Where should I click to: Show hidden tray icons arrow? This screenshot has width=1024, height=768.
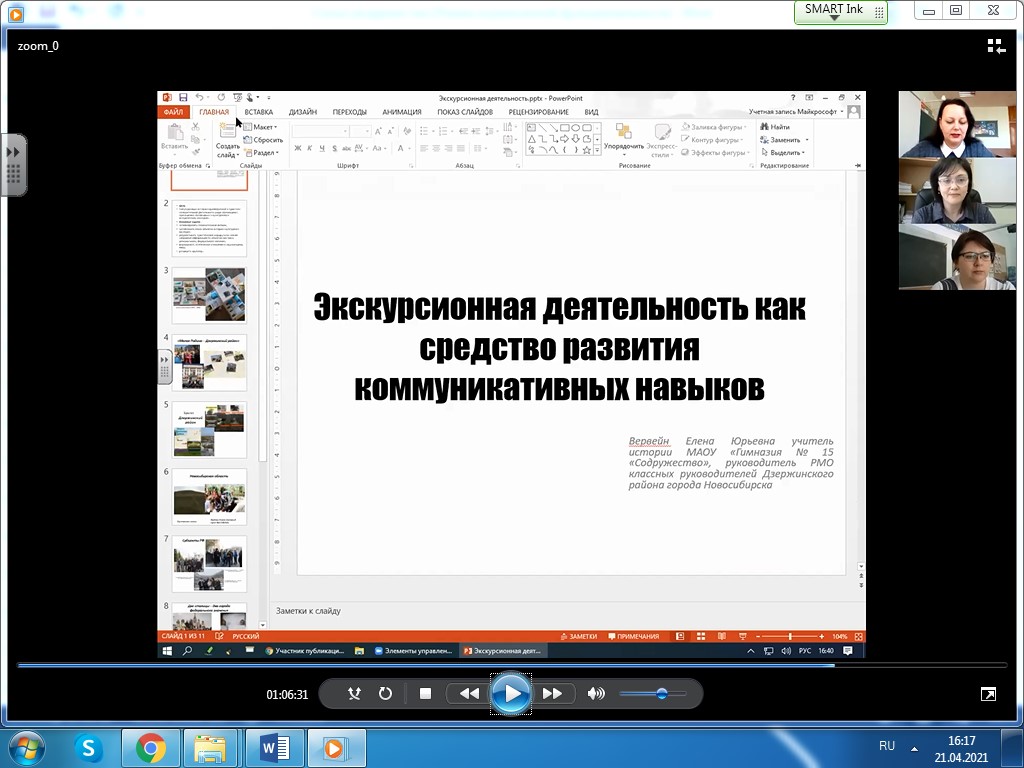click(914, 747)
